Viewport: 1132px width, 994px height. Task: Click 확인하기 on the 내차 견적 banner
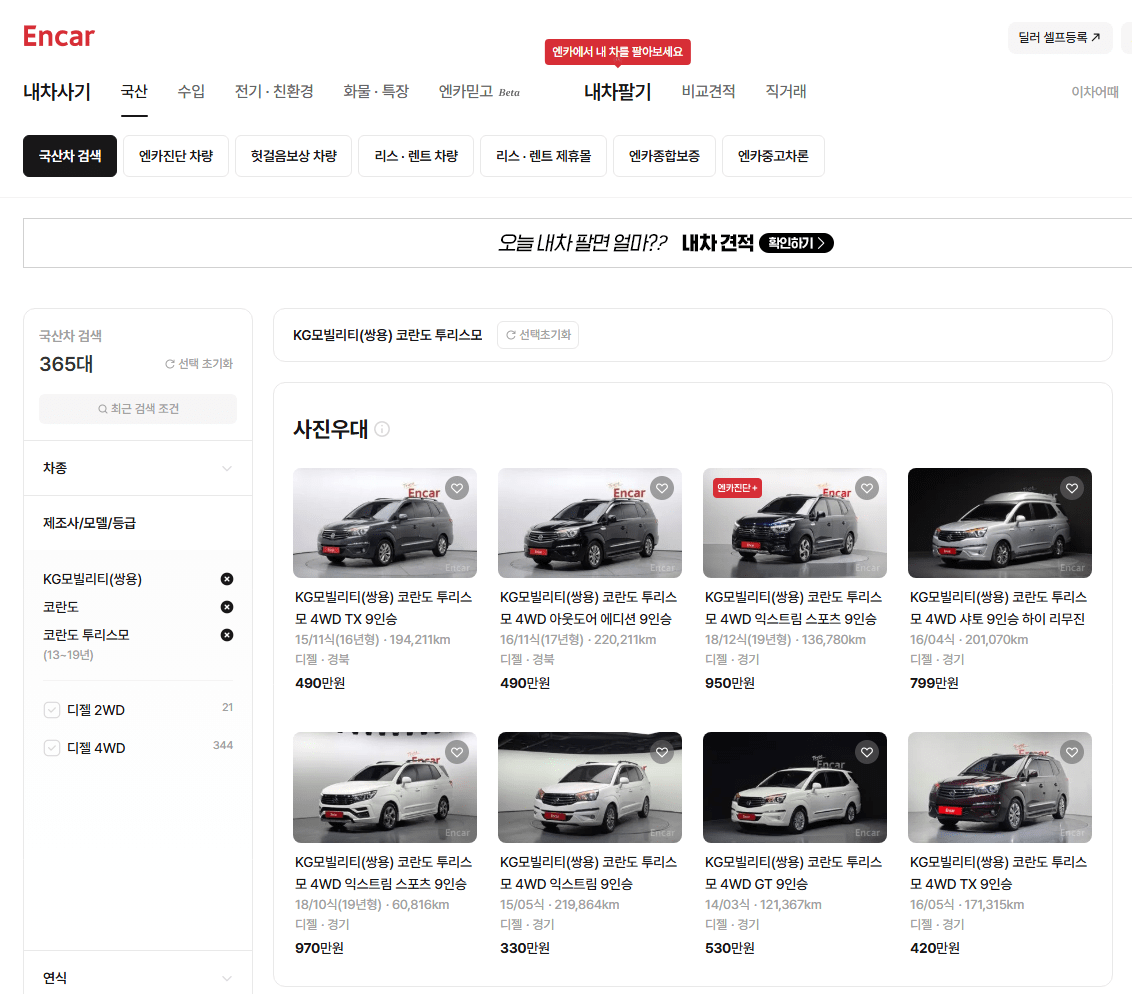796,243
